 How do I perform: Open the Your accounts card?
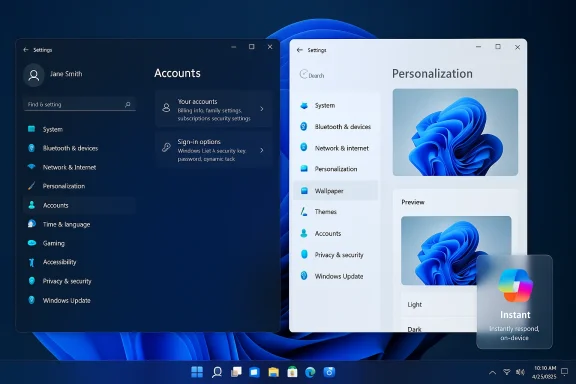214,109
